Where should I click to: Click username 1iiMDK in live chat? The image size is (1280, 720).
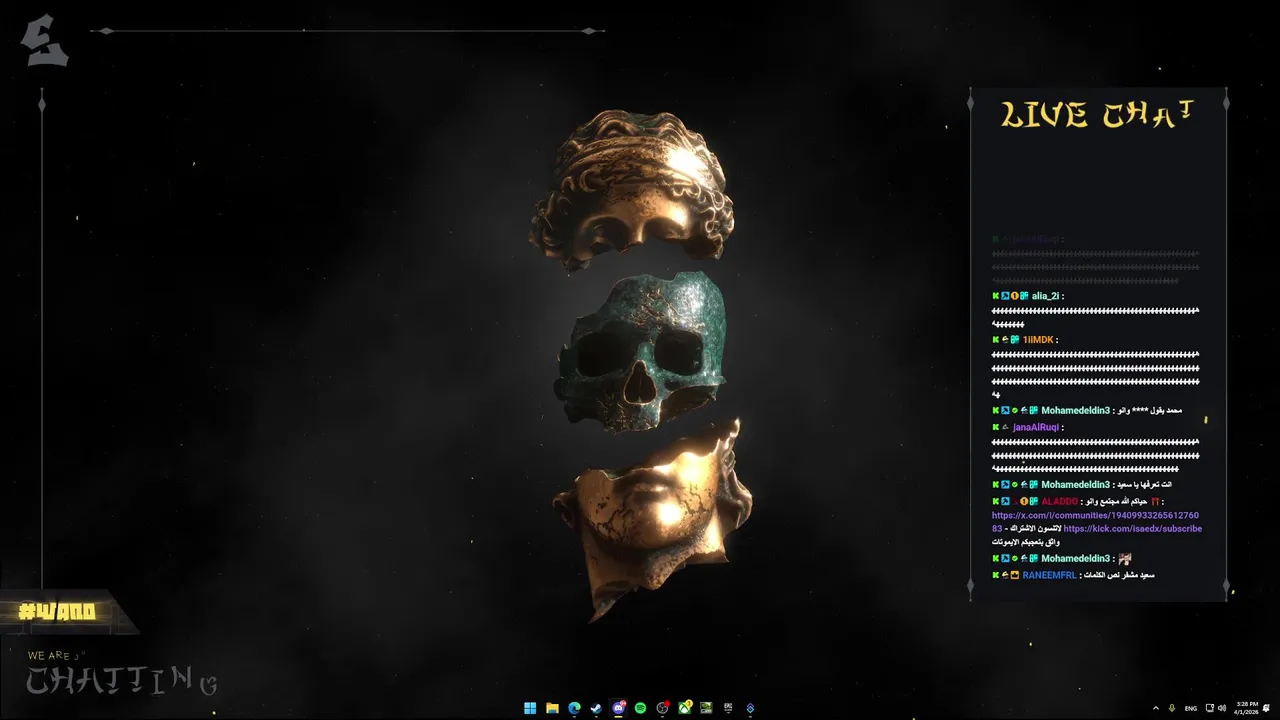(1038, 340)
